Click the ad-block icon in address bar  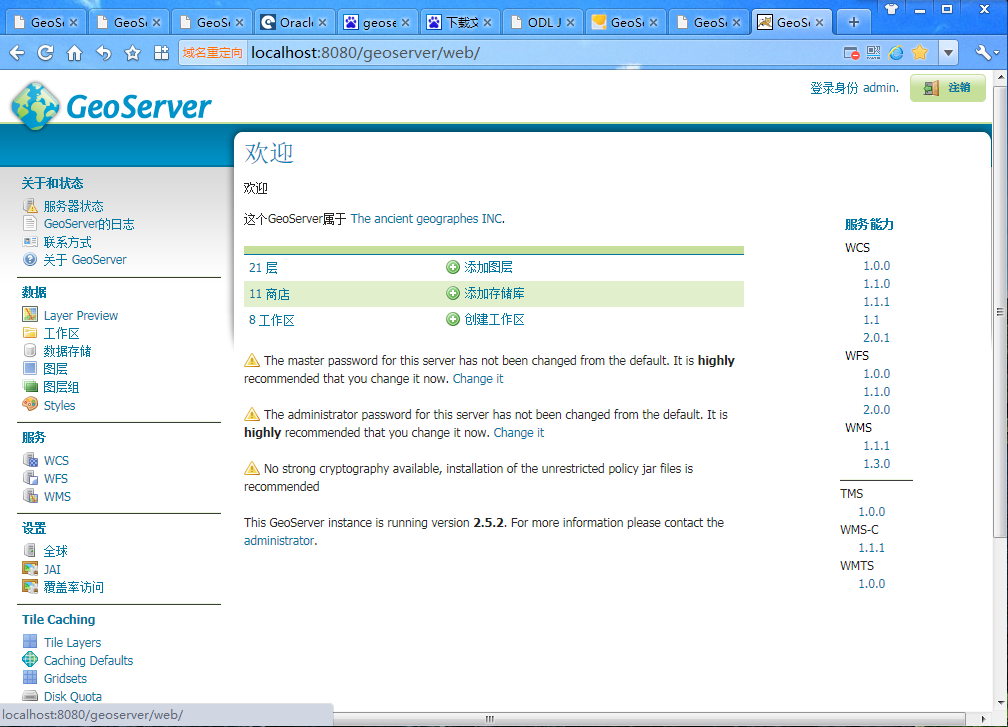(851, 53)
